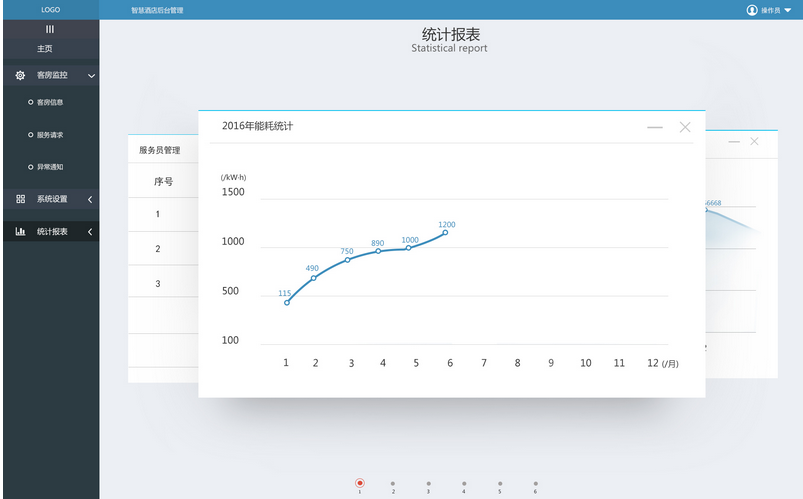Click the LOGO in the header
The image size is (803, 499).
[x=50, y=9]
